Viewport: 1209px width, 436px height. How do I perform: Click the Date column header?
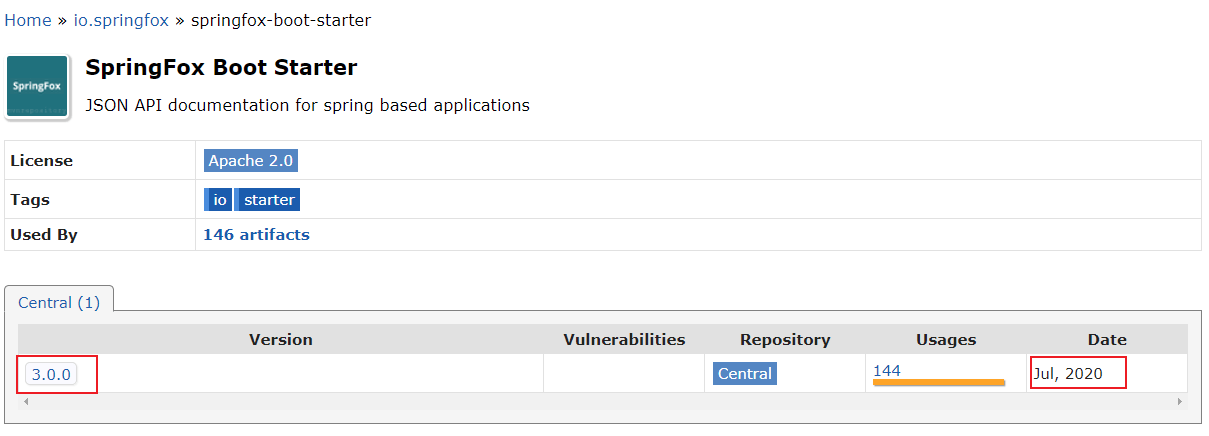(1107, 340)
